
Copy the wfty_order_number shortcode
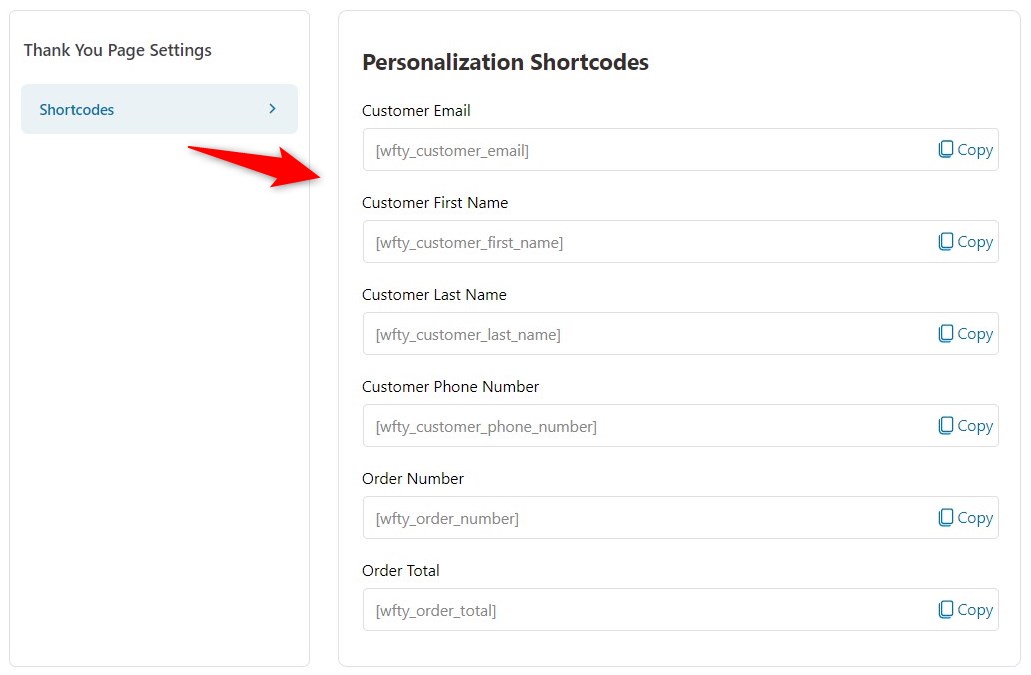point(964,517)
